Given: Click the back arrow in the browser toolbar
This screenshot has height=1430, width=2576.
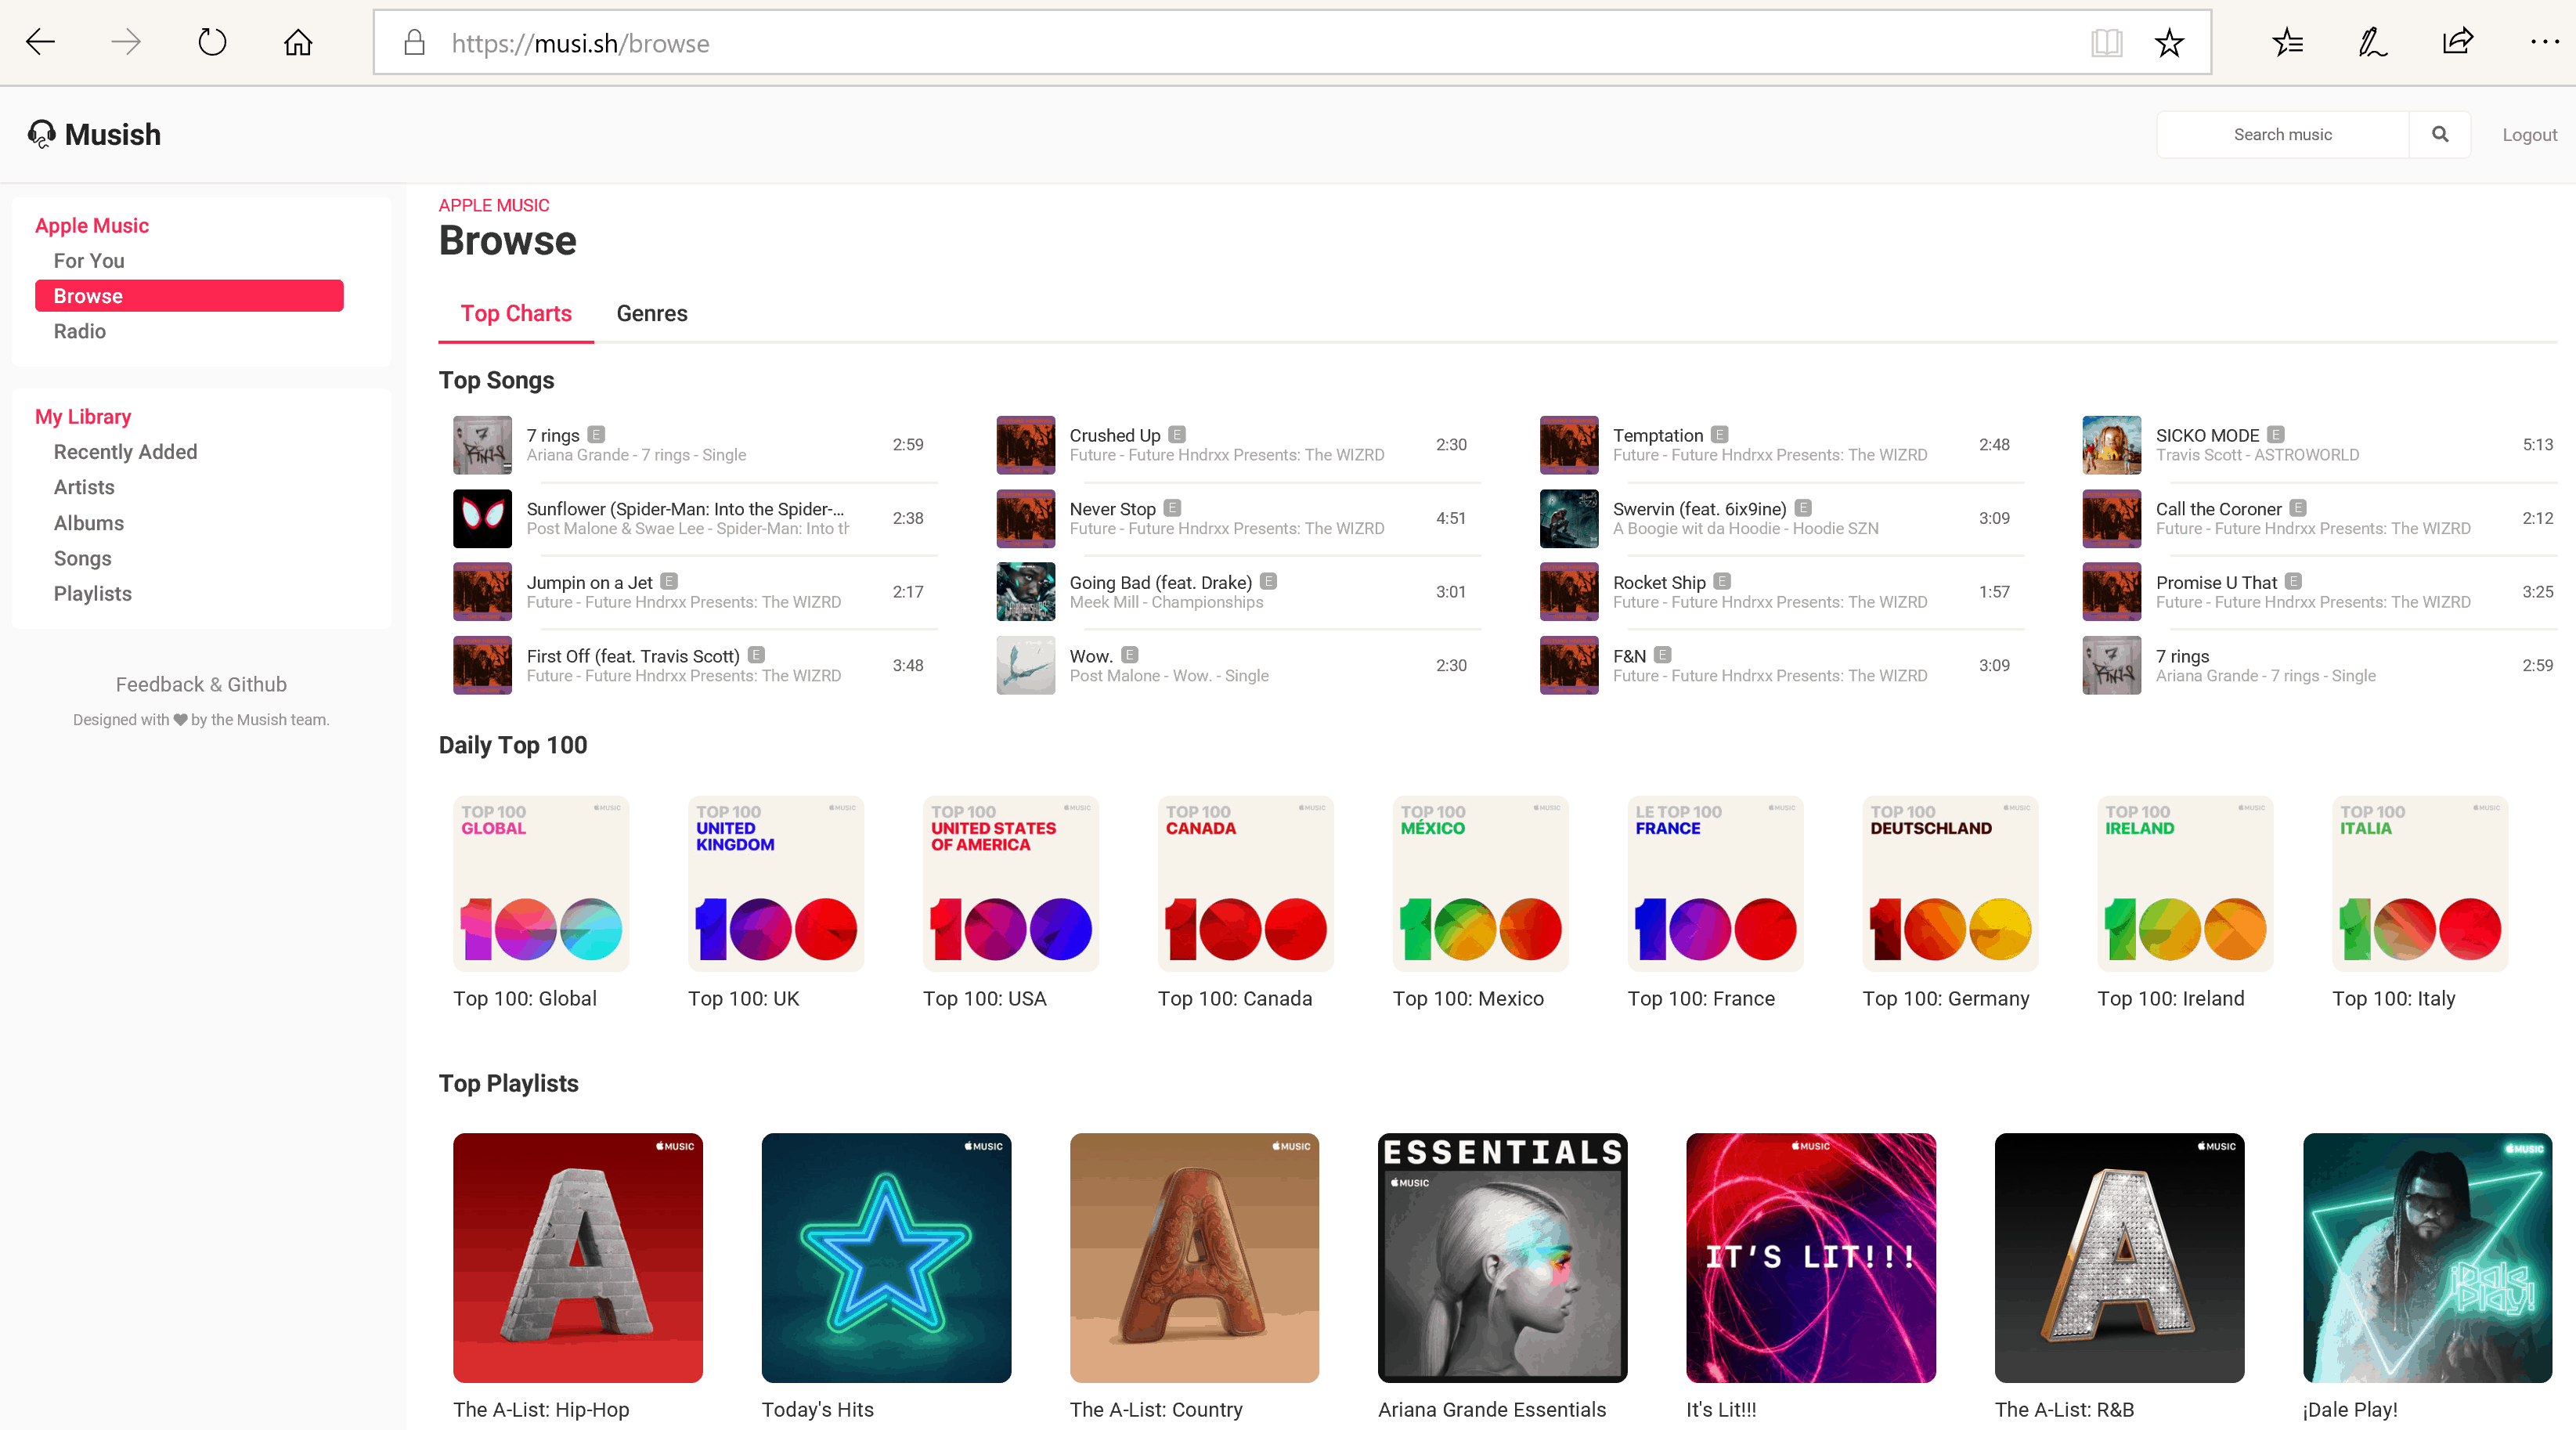Looking at the screenshot, I should [x=41, y=42].
